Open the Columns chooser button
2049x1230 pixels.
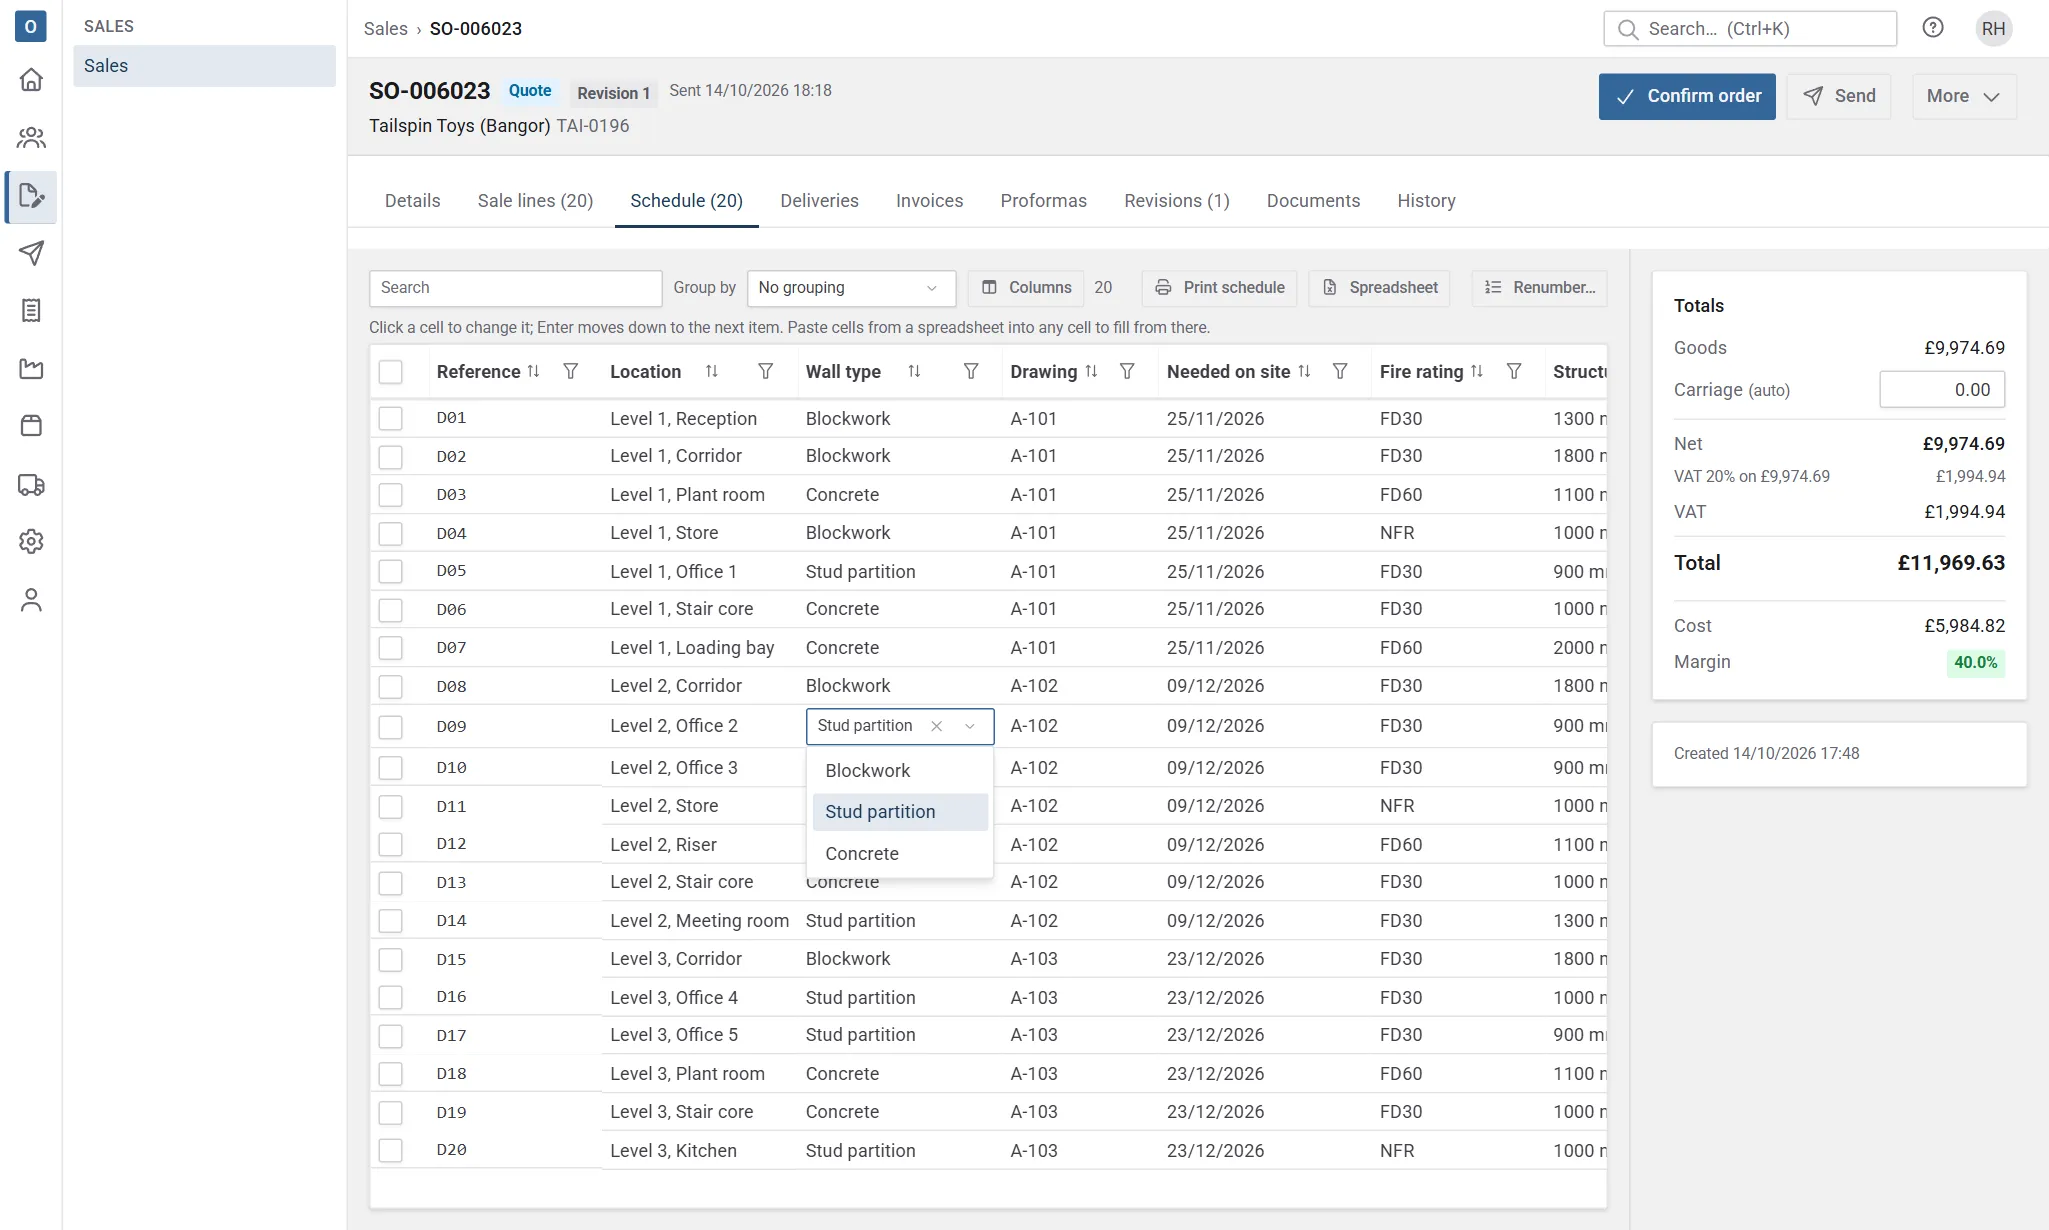tap(1026, 288)
